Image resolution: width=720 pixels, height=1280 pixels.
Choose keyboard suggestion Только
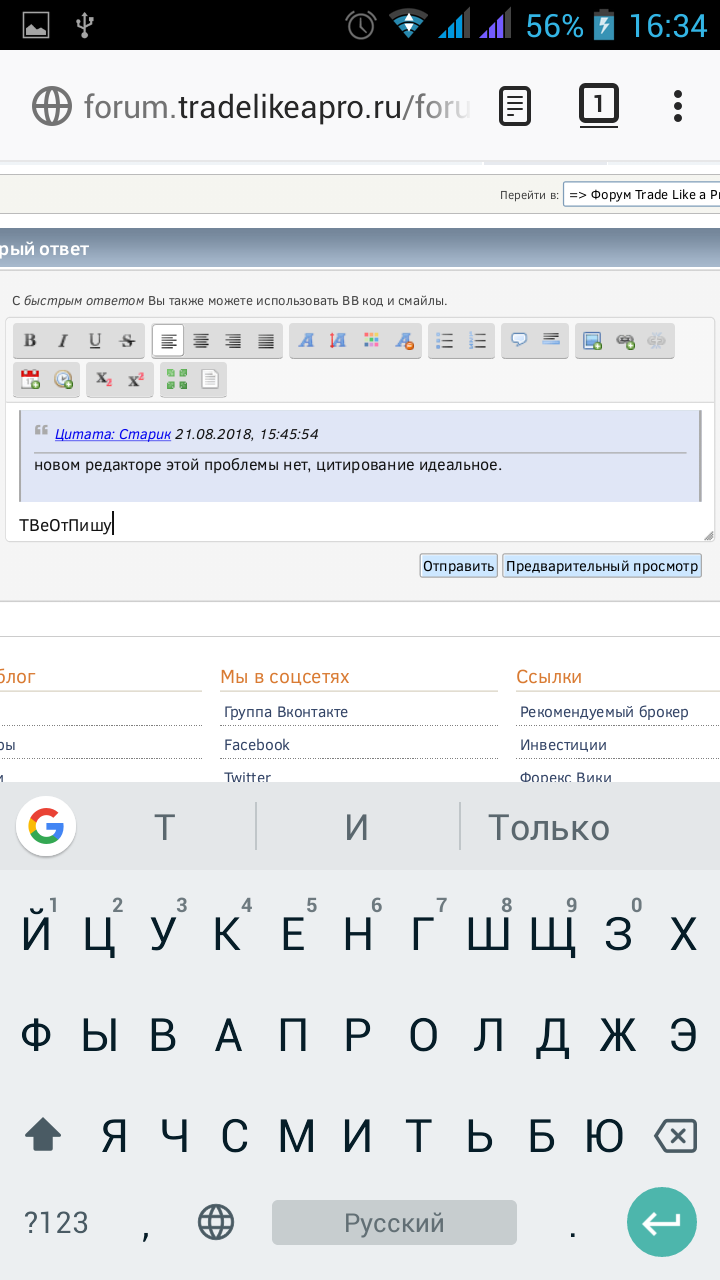coord(549,827)
